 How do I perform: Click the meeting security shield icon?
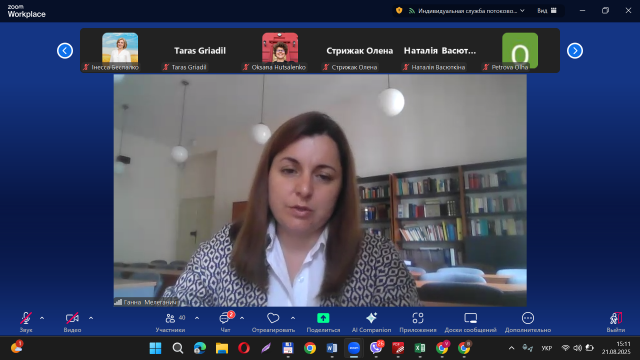click(x=399, y=11)
